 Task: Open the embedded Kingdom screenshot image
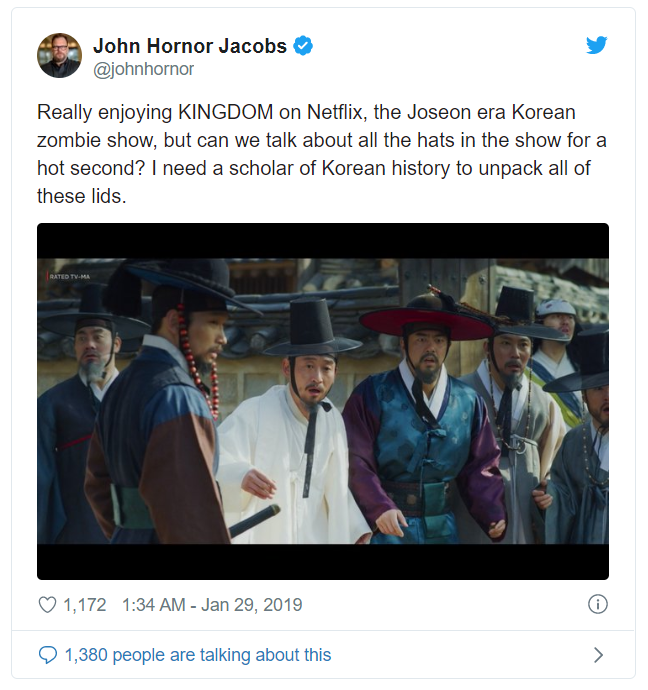pyautogui.click(x=323, y=401)
